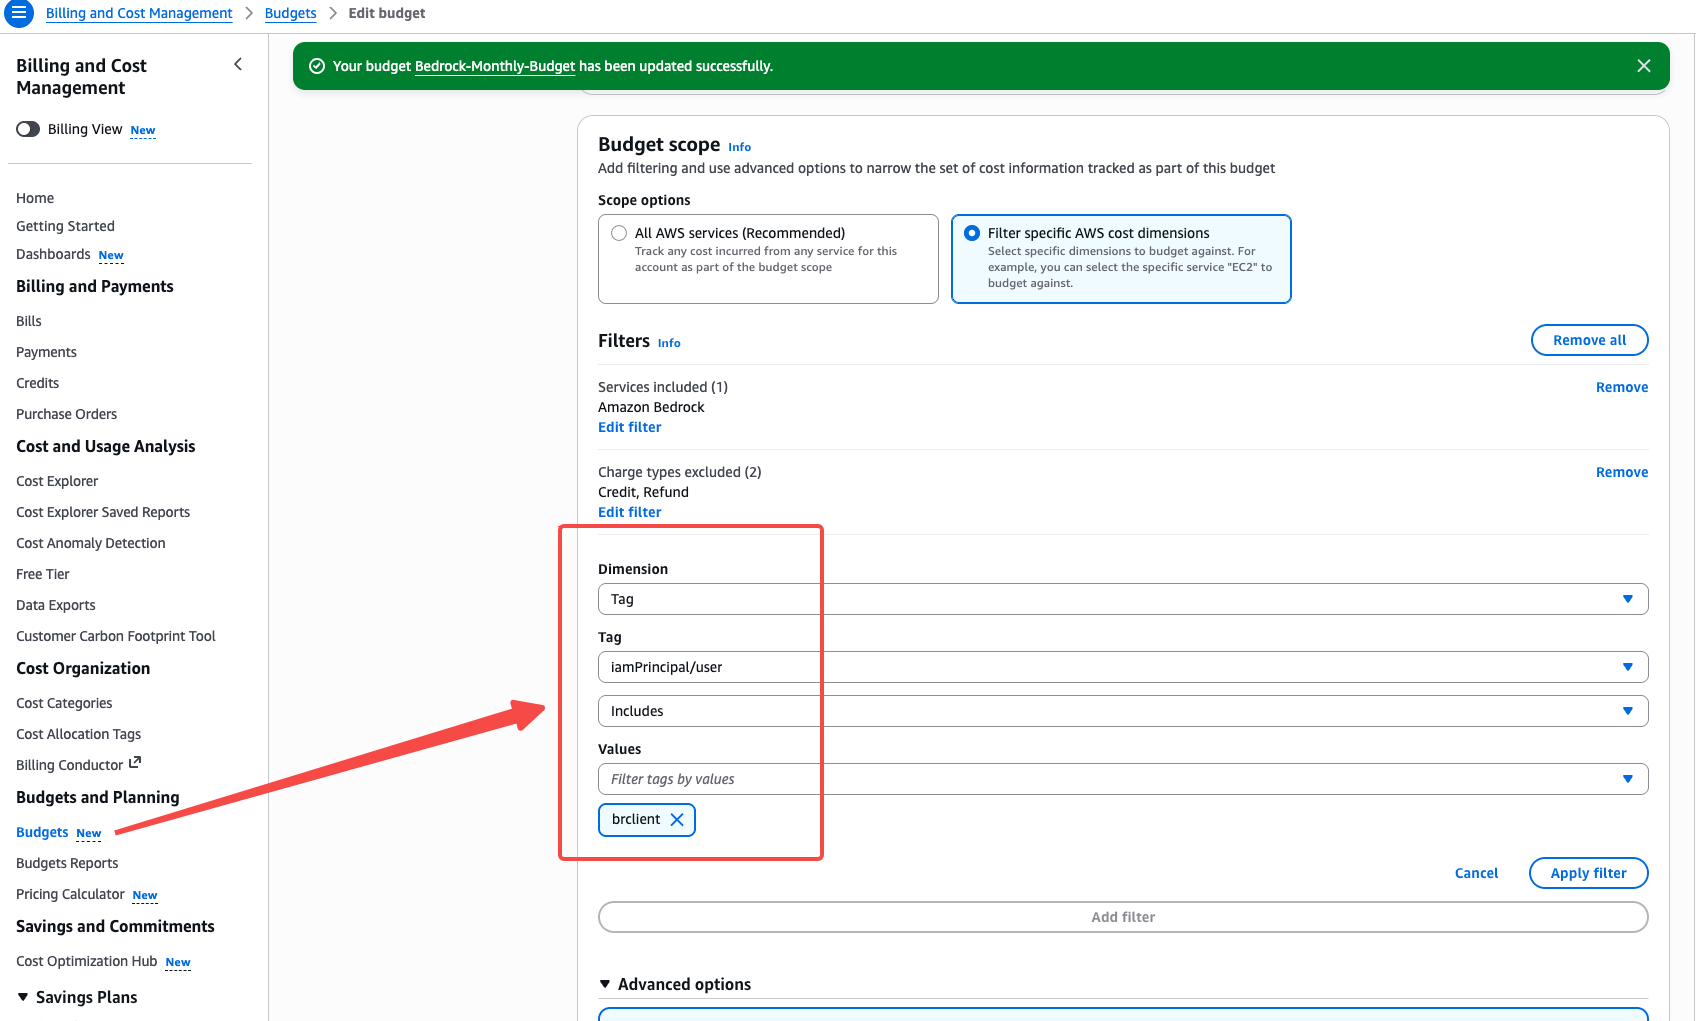Screen dimensions: 1696x1021
Task: Remove the brclient tag value
Action: pos(677,820)
